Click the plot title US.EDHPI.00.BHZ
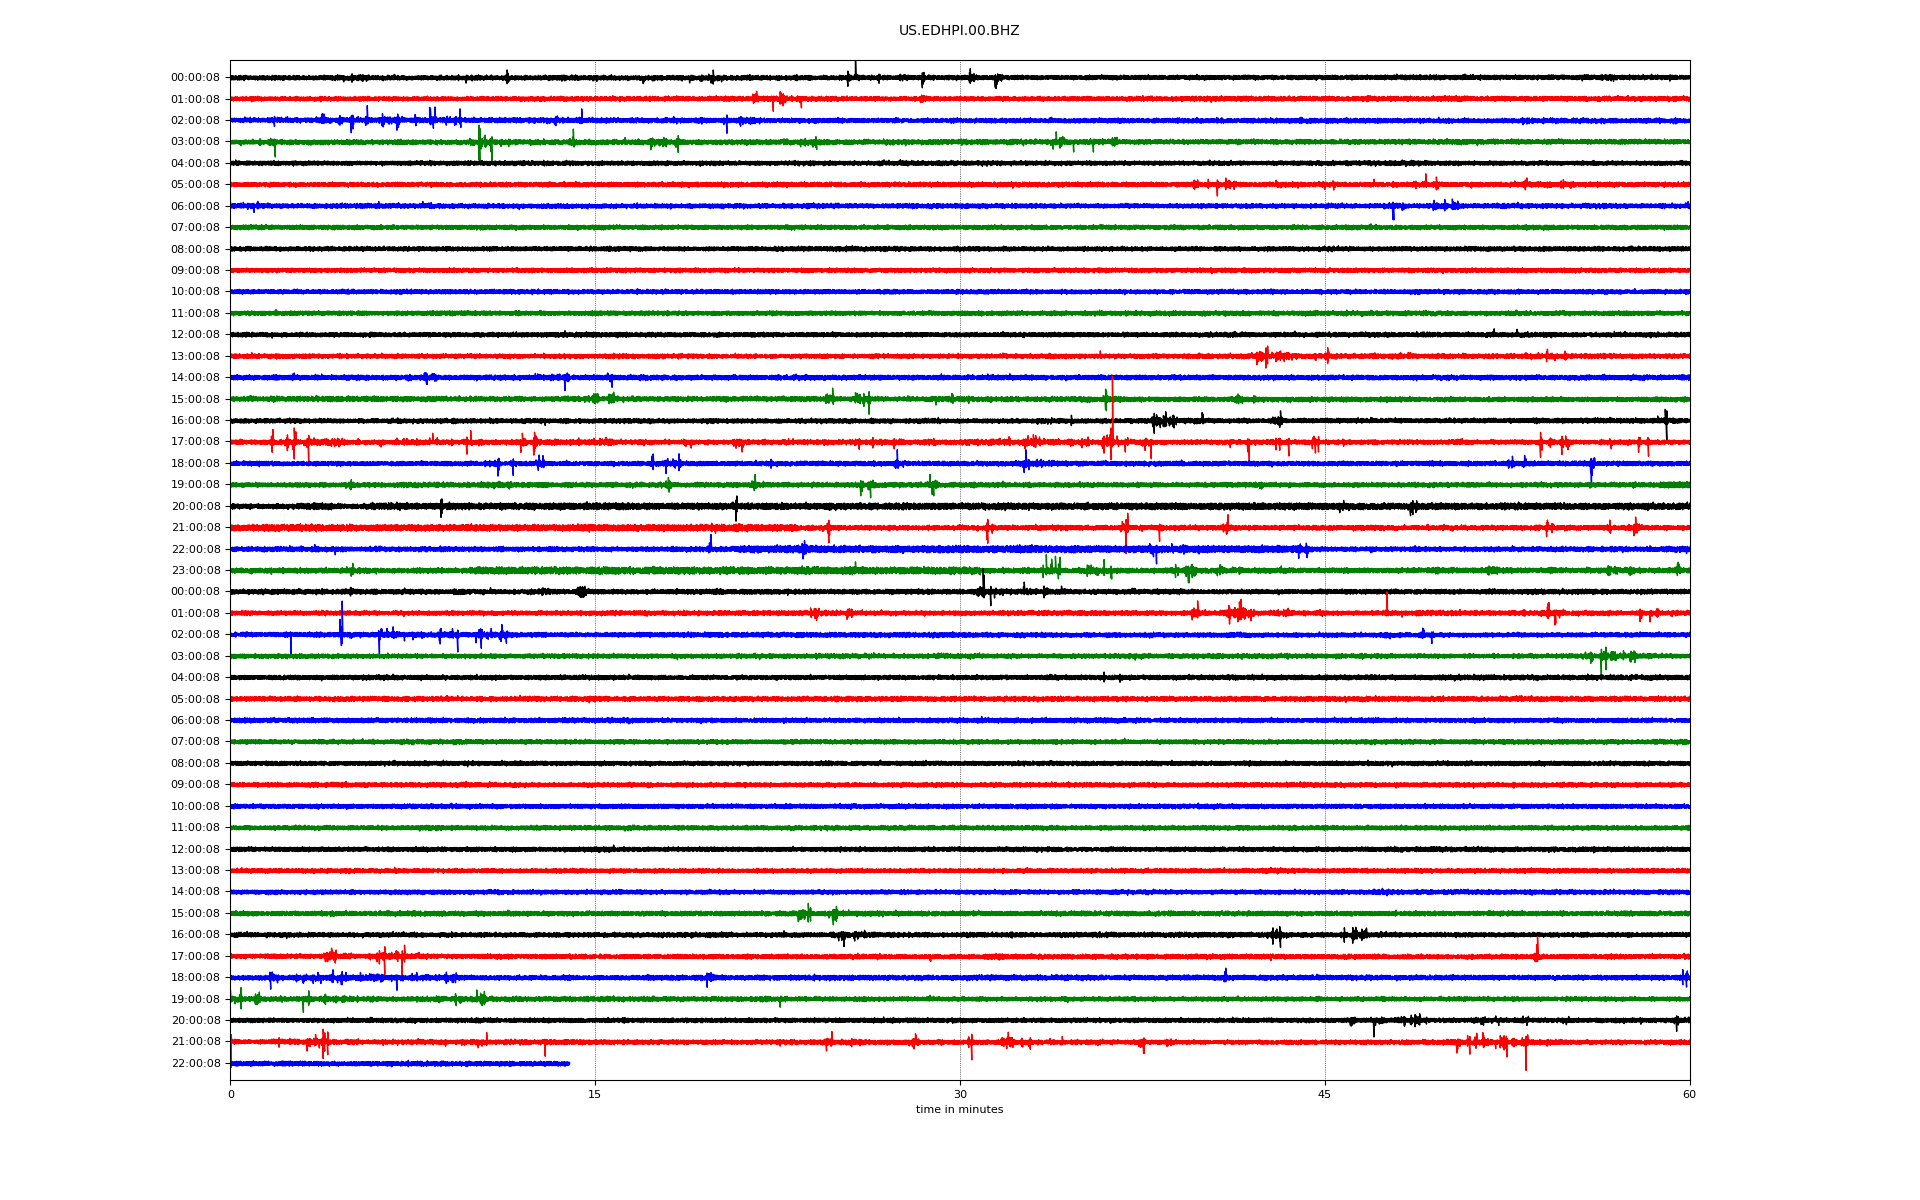This screenshot has width=1920, height=1200. [x=959, y=31]
